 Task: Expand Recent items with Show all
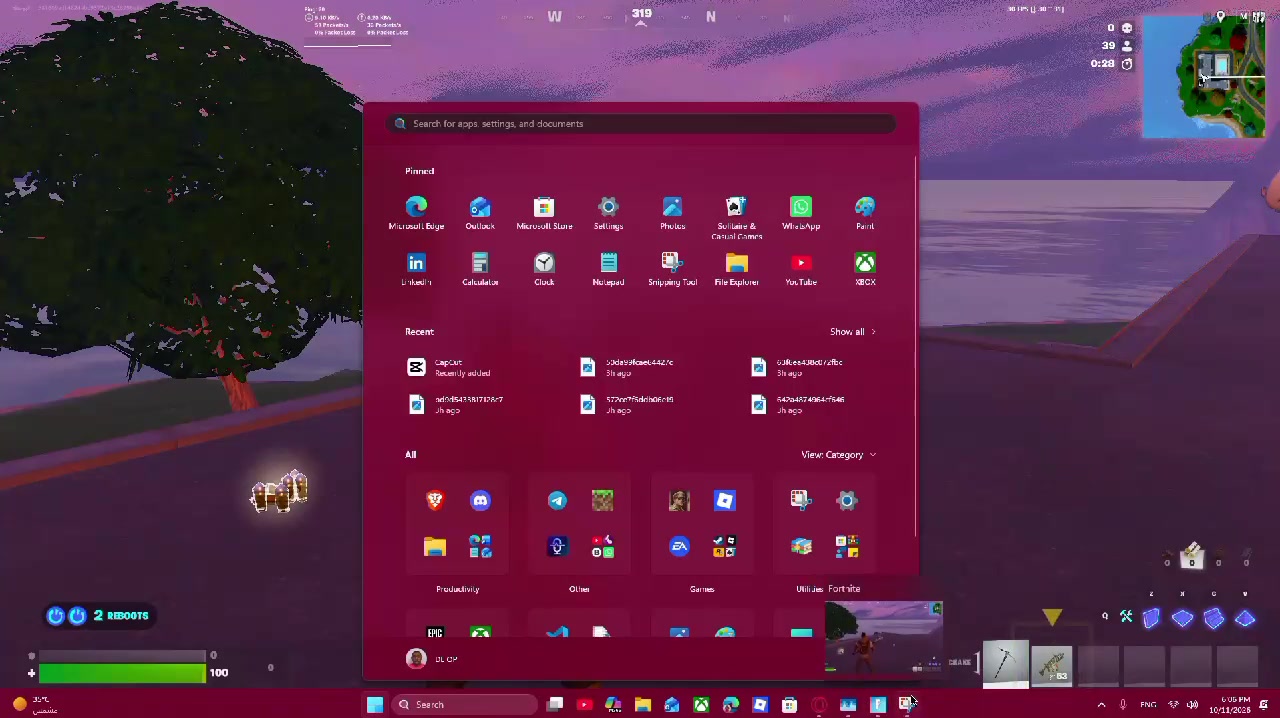(852, 332)
